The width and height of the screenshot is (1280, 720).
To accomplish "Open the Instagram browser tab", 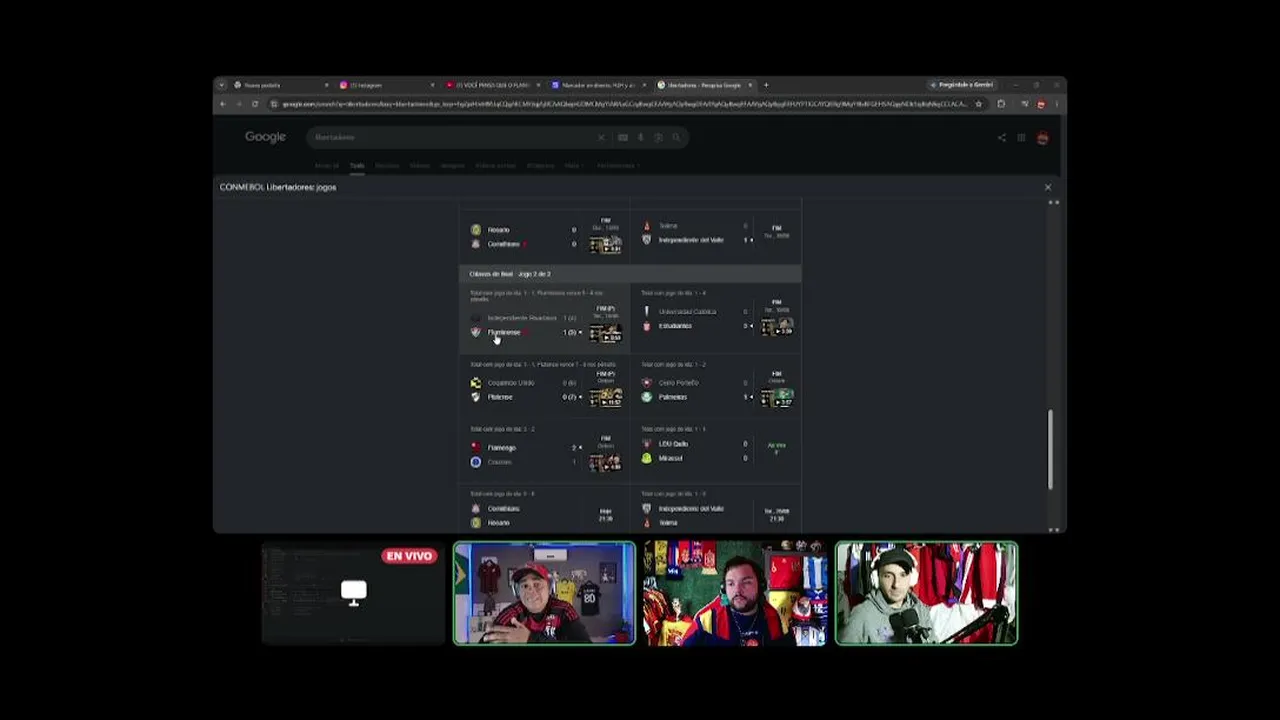I will [388, 85].
